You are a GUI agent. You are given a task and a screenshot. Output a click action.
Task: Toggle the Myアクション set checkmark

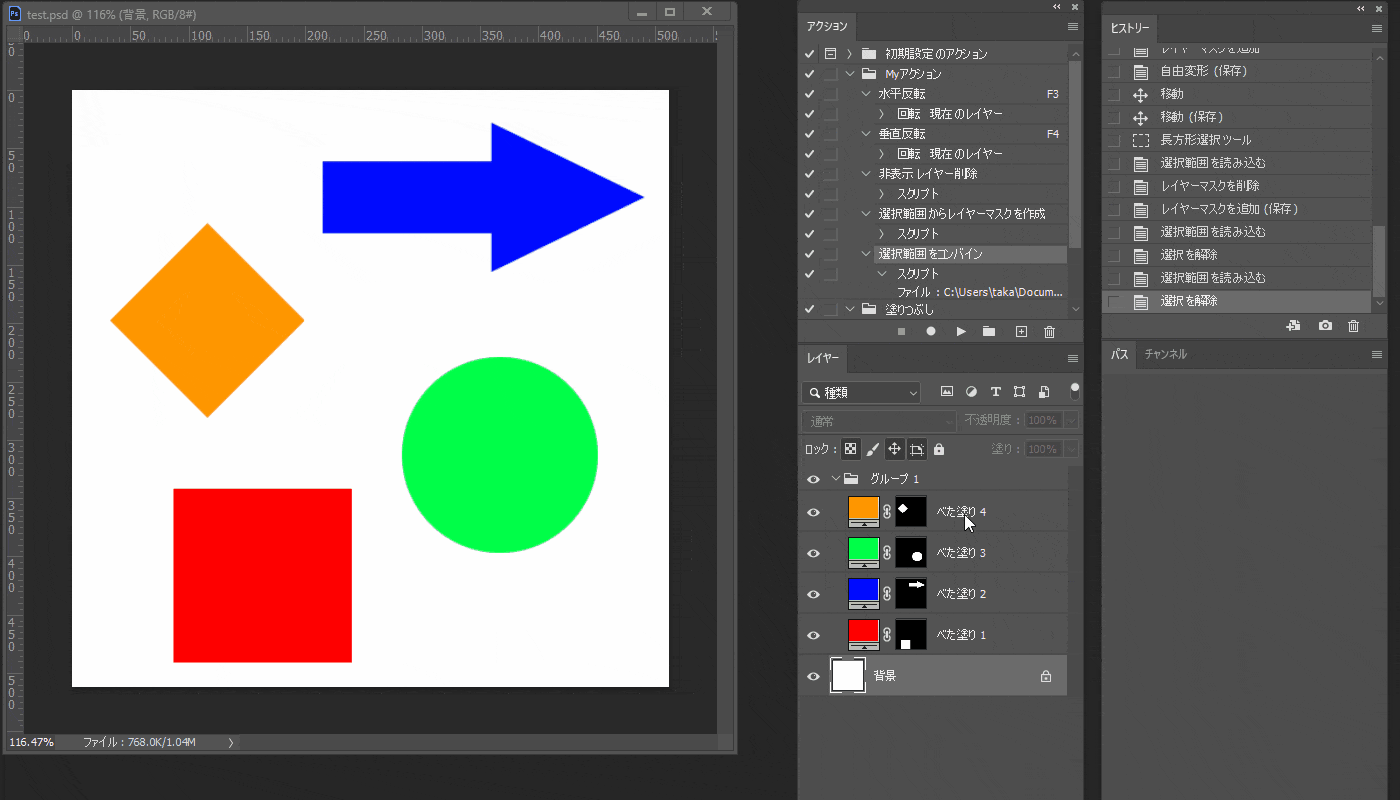[x=809, y=74]
